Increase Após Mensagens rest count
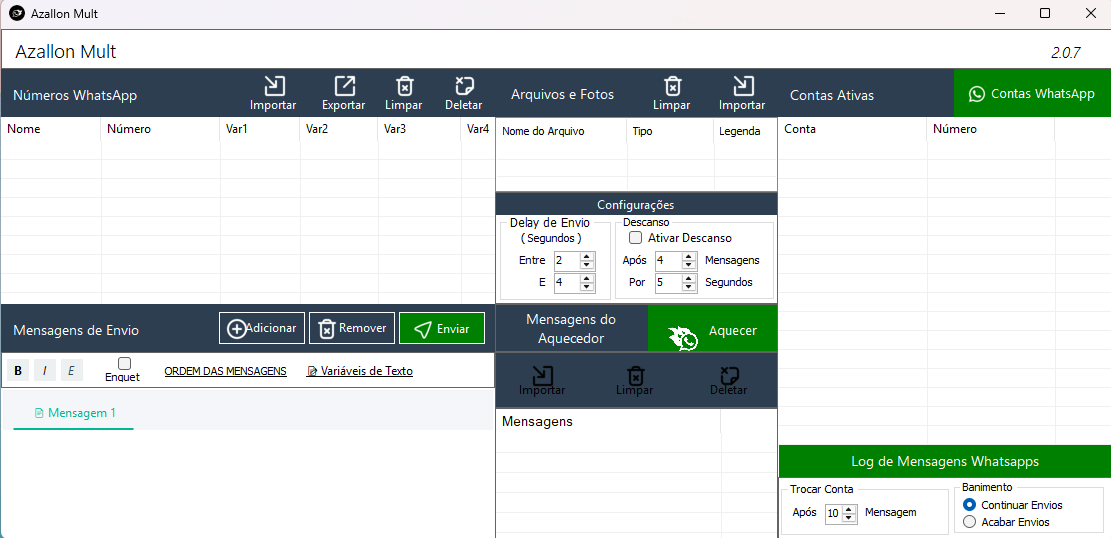The image size is (1111, 538). tap(688, 257)
